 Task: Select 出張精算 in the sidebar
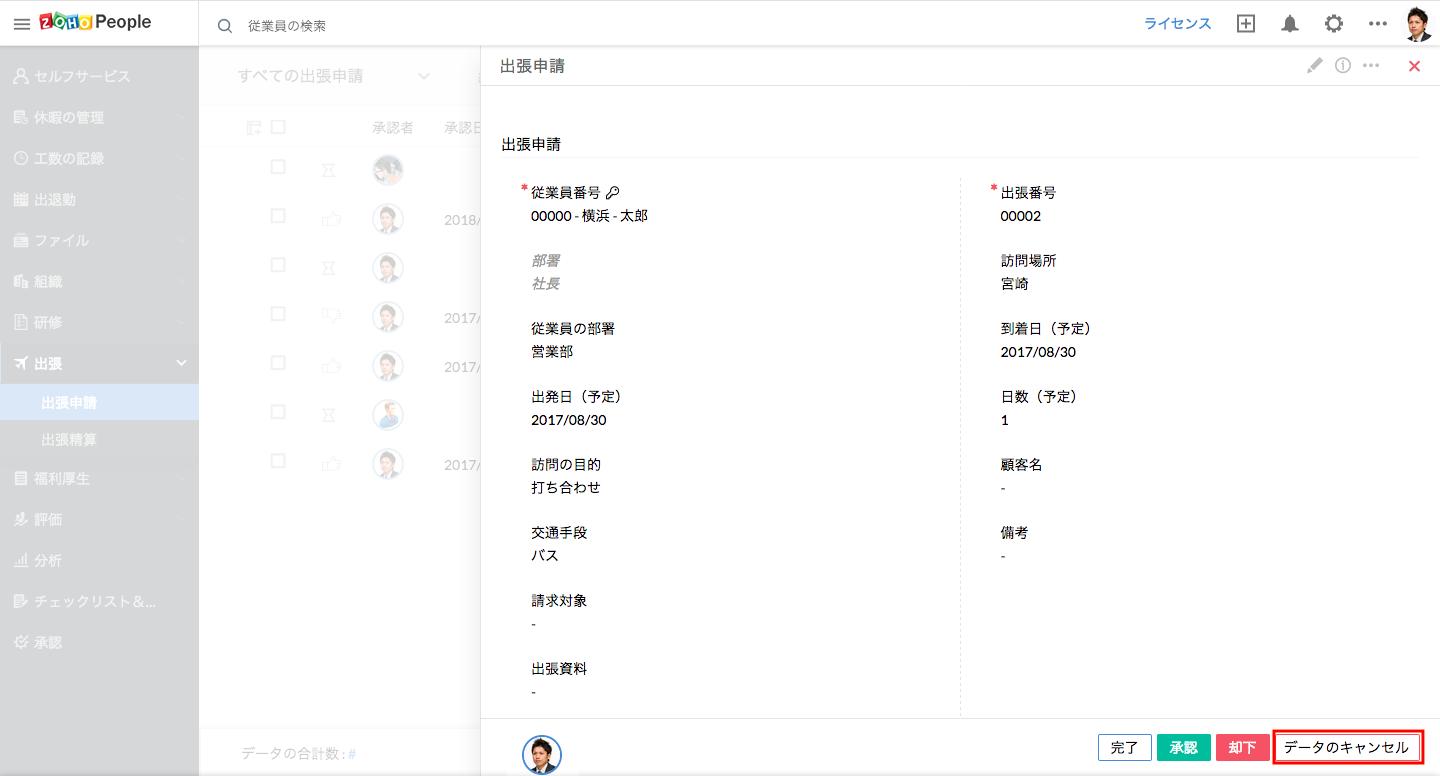[x=99, y=440]
